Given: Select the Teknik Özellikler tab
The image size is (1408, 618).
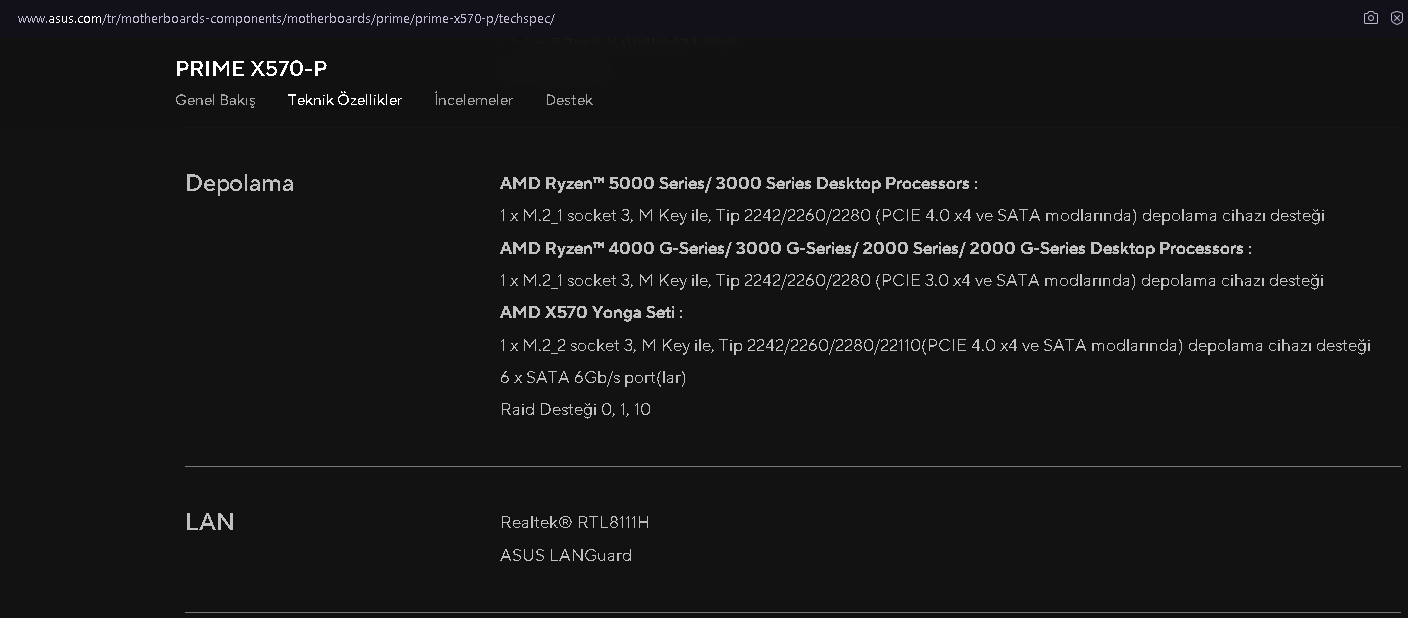Looking at the screenshot, I should pyautogui.click(x=345, y=100).
